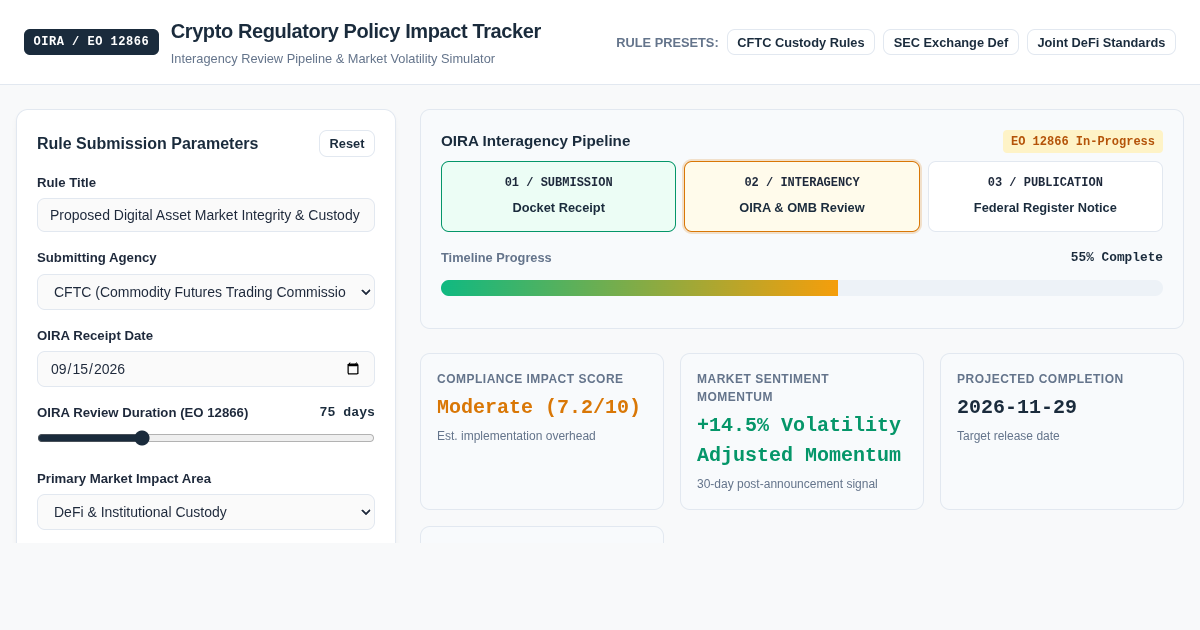1200x630 pixels.
Task: Apply the SEC Exchange Def preset
Action: 951,42
